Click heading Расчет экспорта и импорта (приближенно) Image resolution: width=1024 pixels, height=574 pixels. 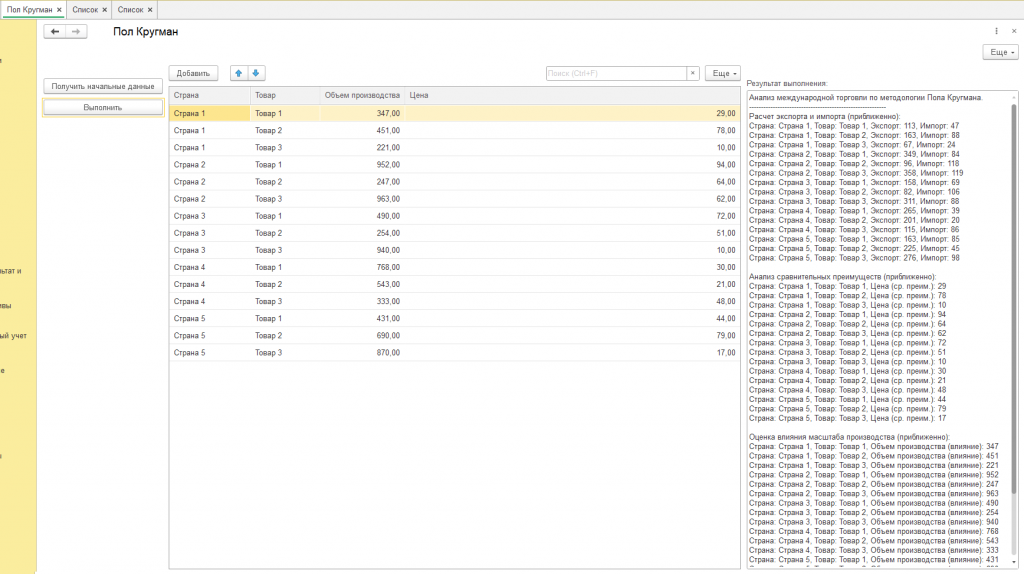coord(824,116)
